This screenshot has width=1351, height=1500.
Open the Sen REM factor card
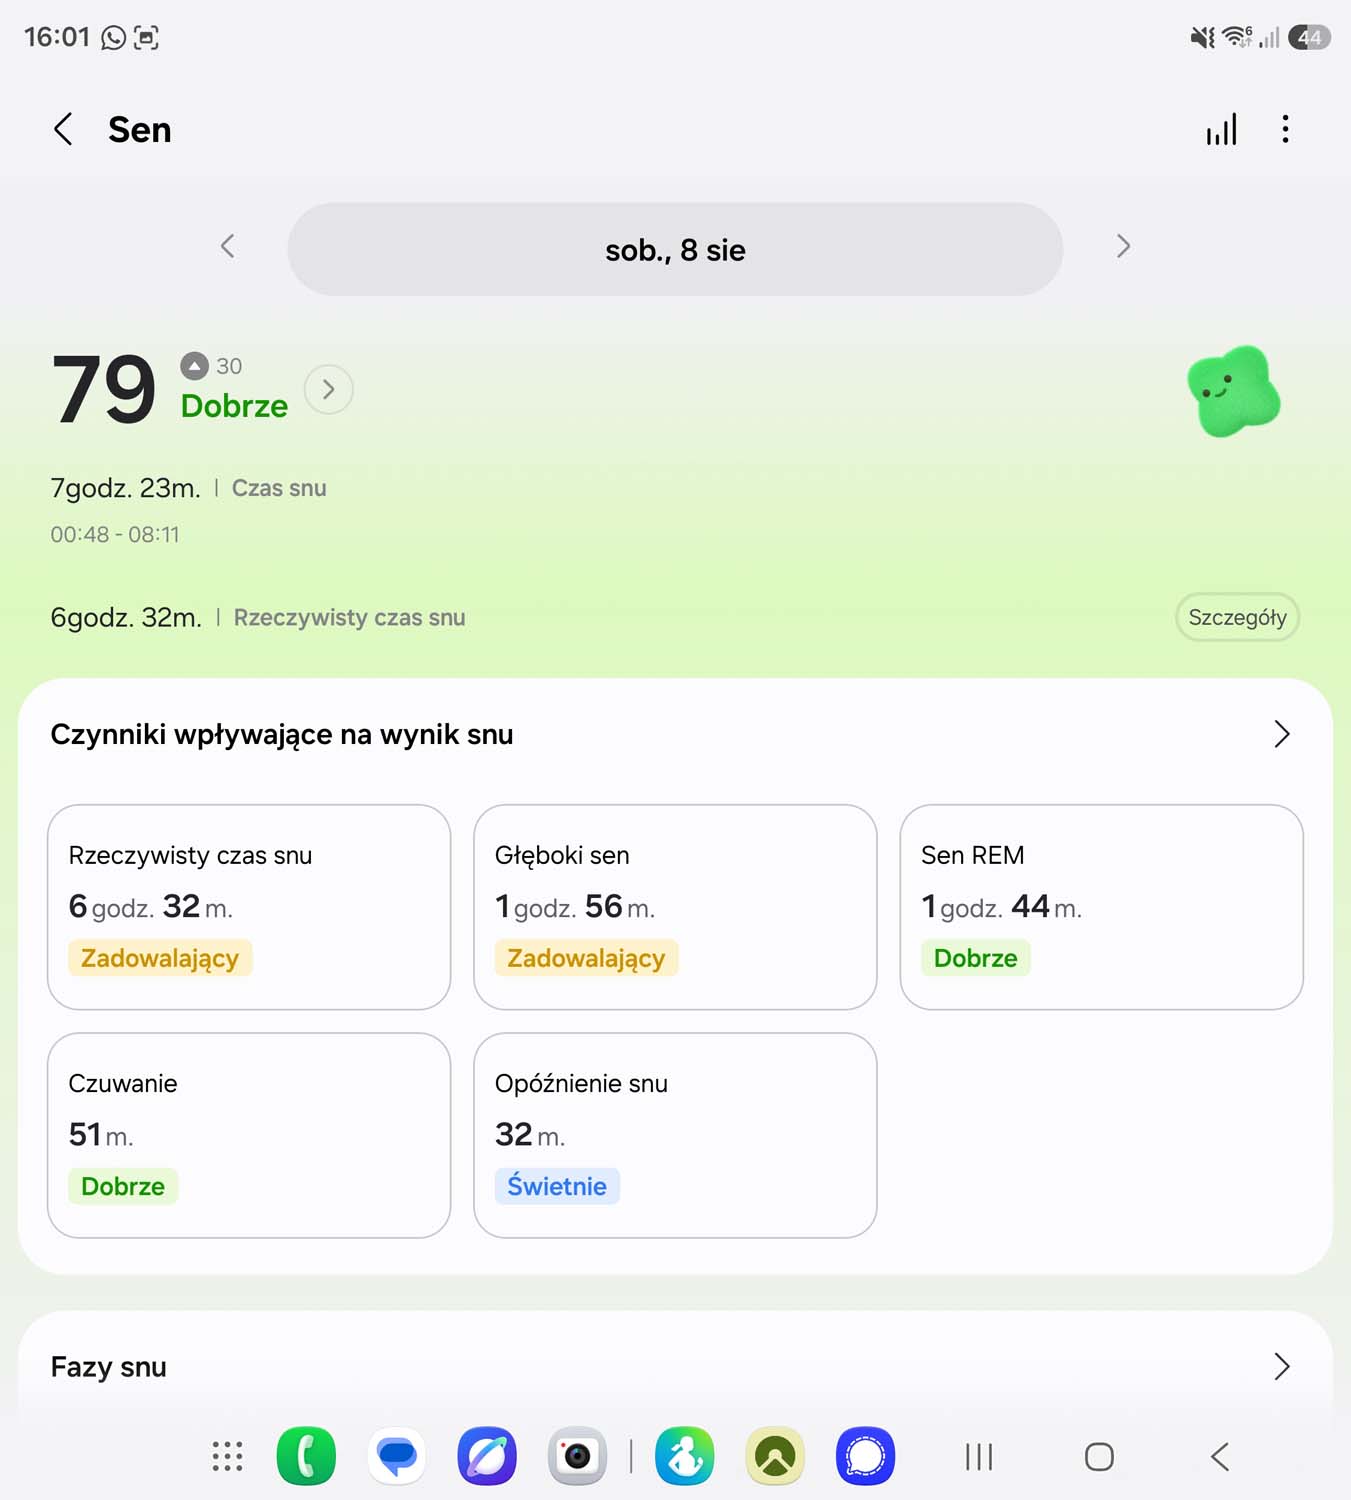click(x=1101, y=907)
